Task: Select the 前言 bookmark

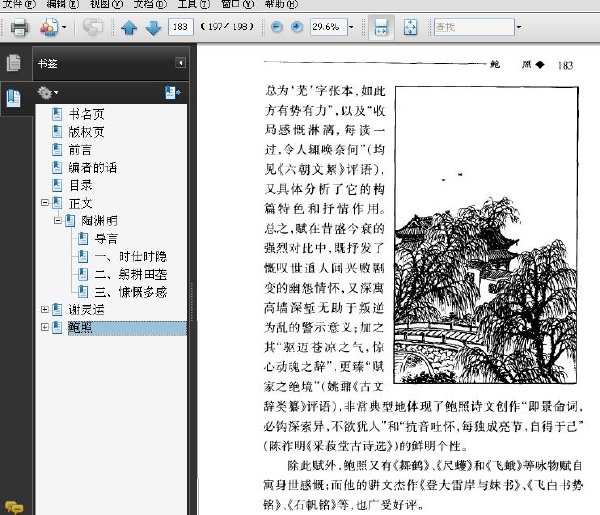Action: click(x=80, y=150)
